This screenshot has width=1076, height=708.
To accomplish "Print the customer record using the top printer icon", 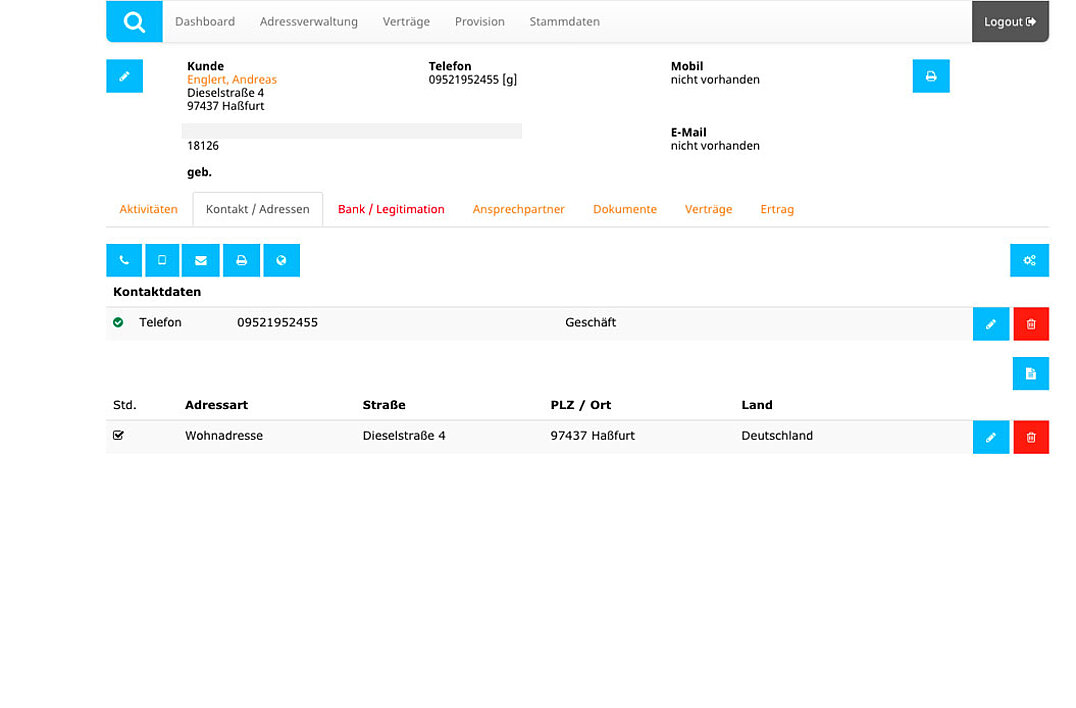I will pos(931,76).
